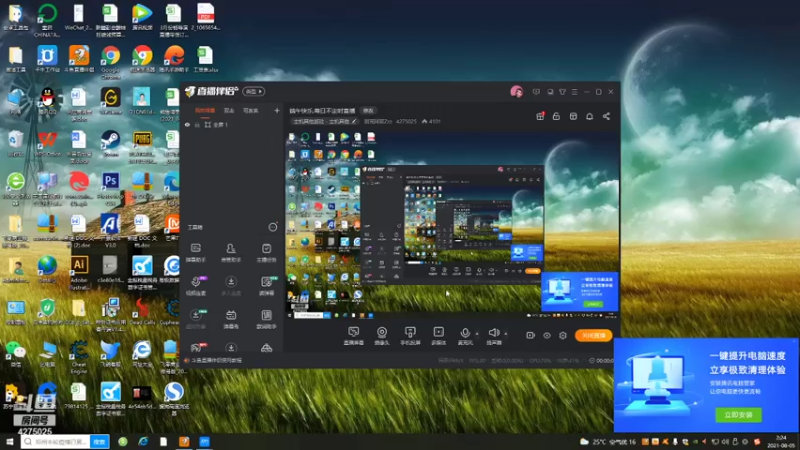Click blue search button in taskbar
Viewport: 800px width, 450px height.
[x=99, y=441]
